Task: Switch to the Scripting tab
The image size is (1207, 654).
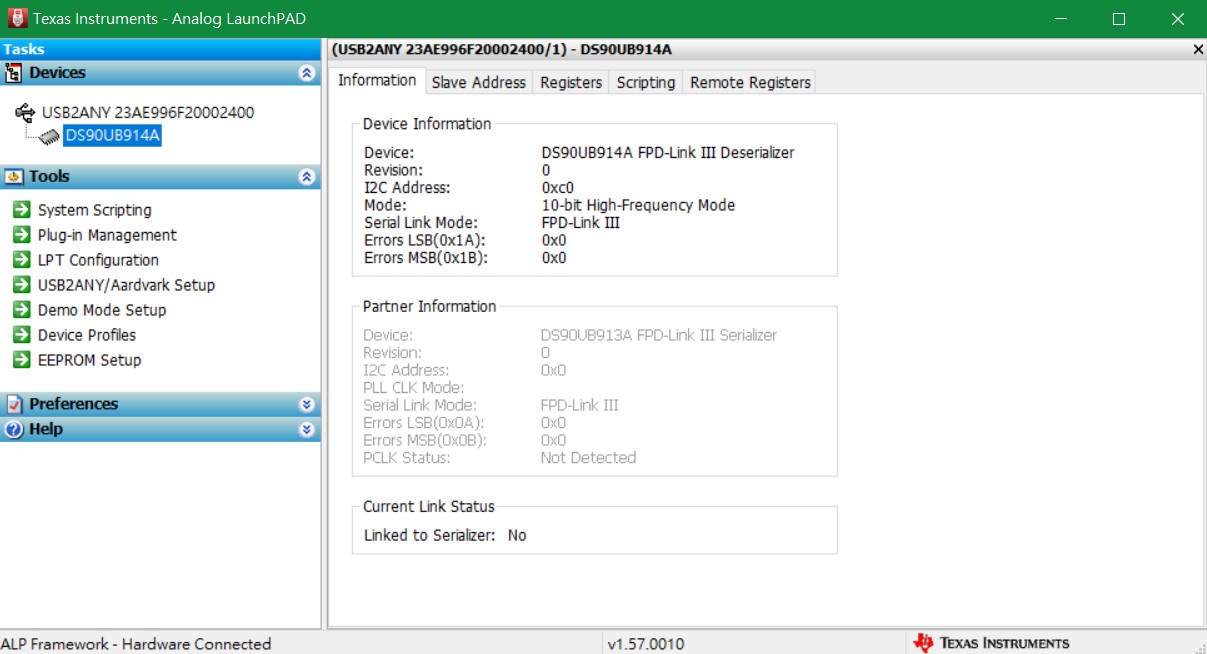Action: tap(645, 82)
